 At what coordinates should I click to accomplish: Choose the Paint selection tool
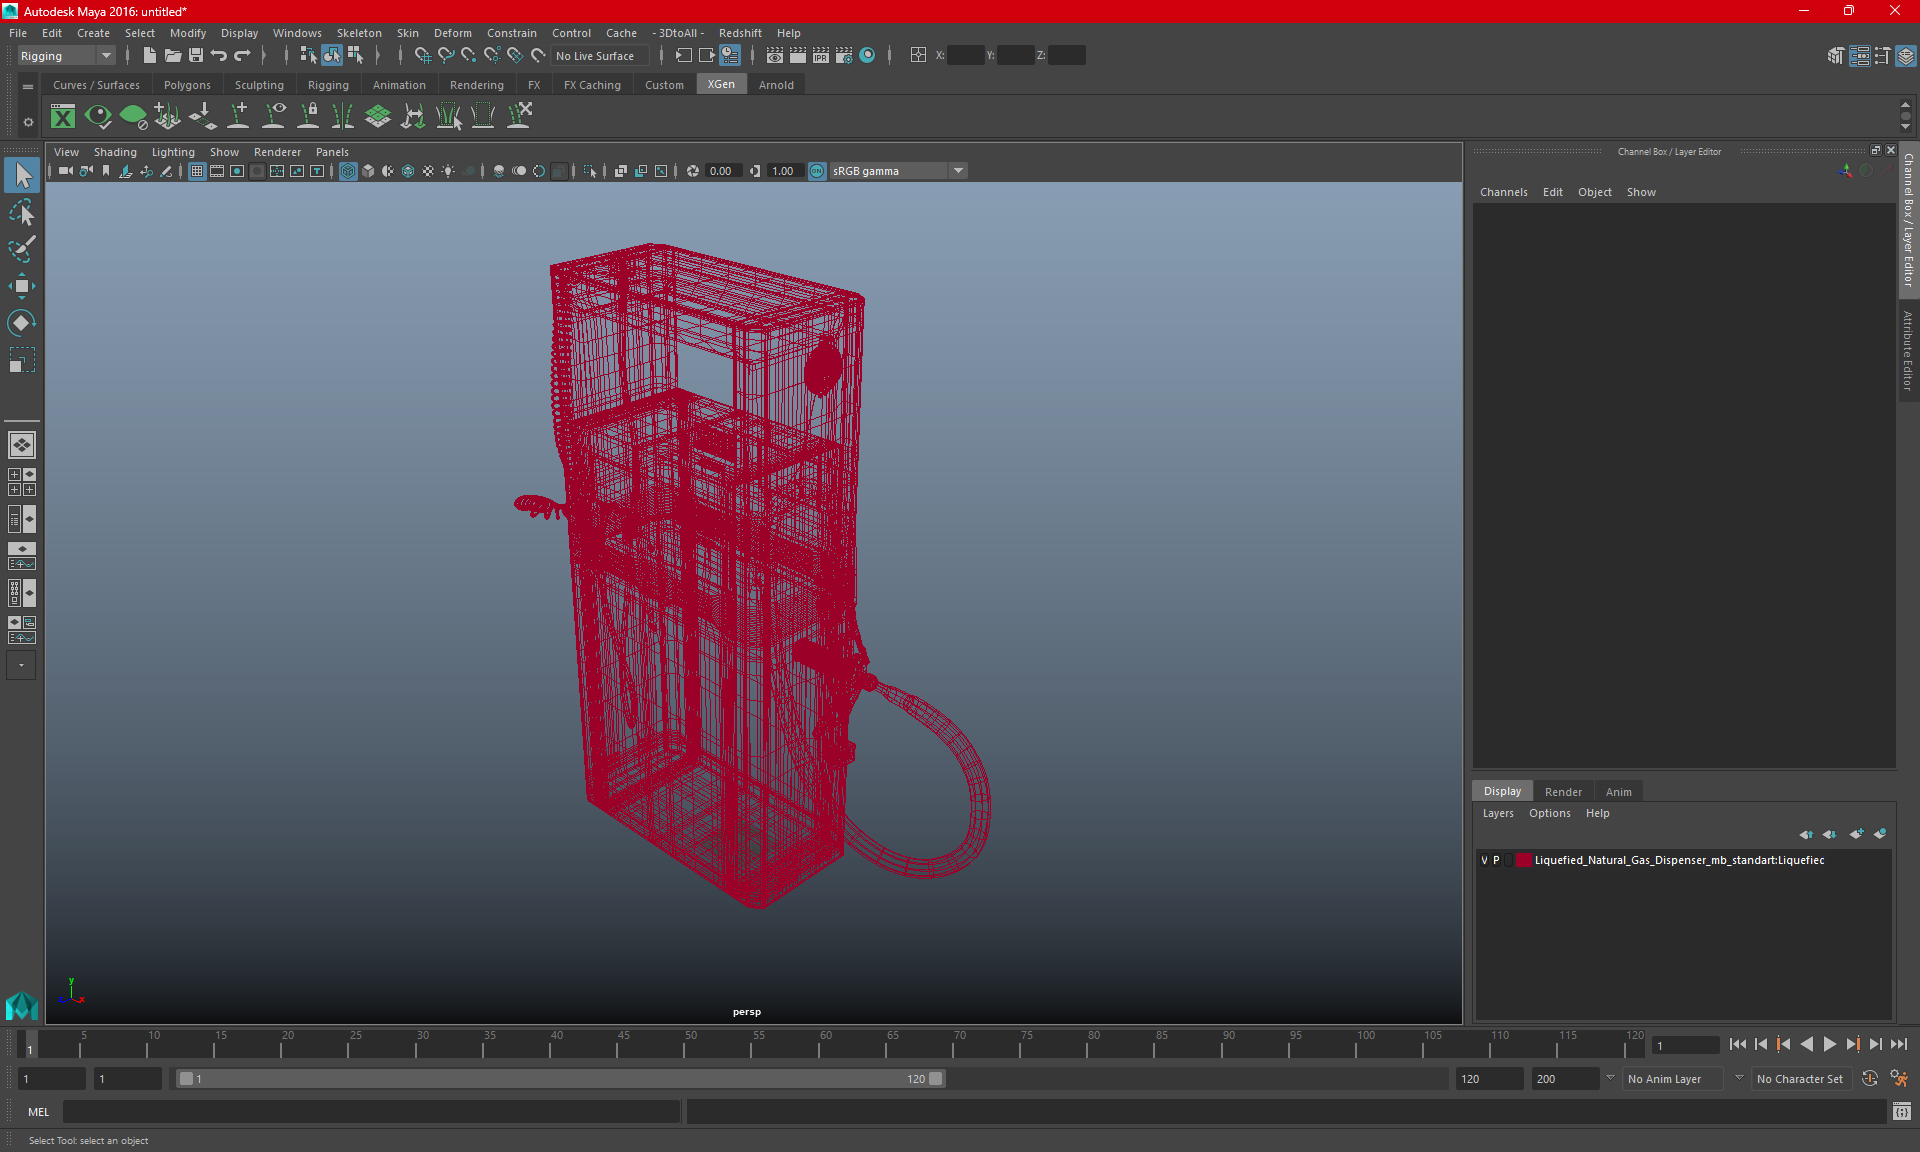pos(22,248)
